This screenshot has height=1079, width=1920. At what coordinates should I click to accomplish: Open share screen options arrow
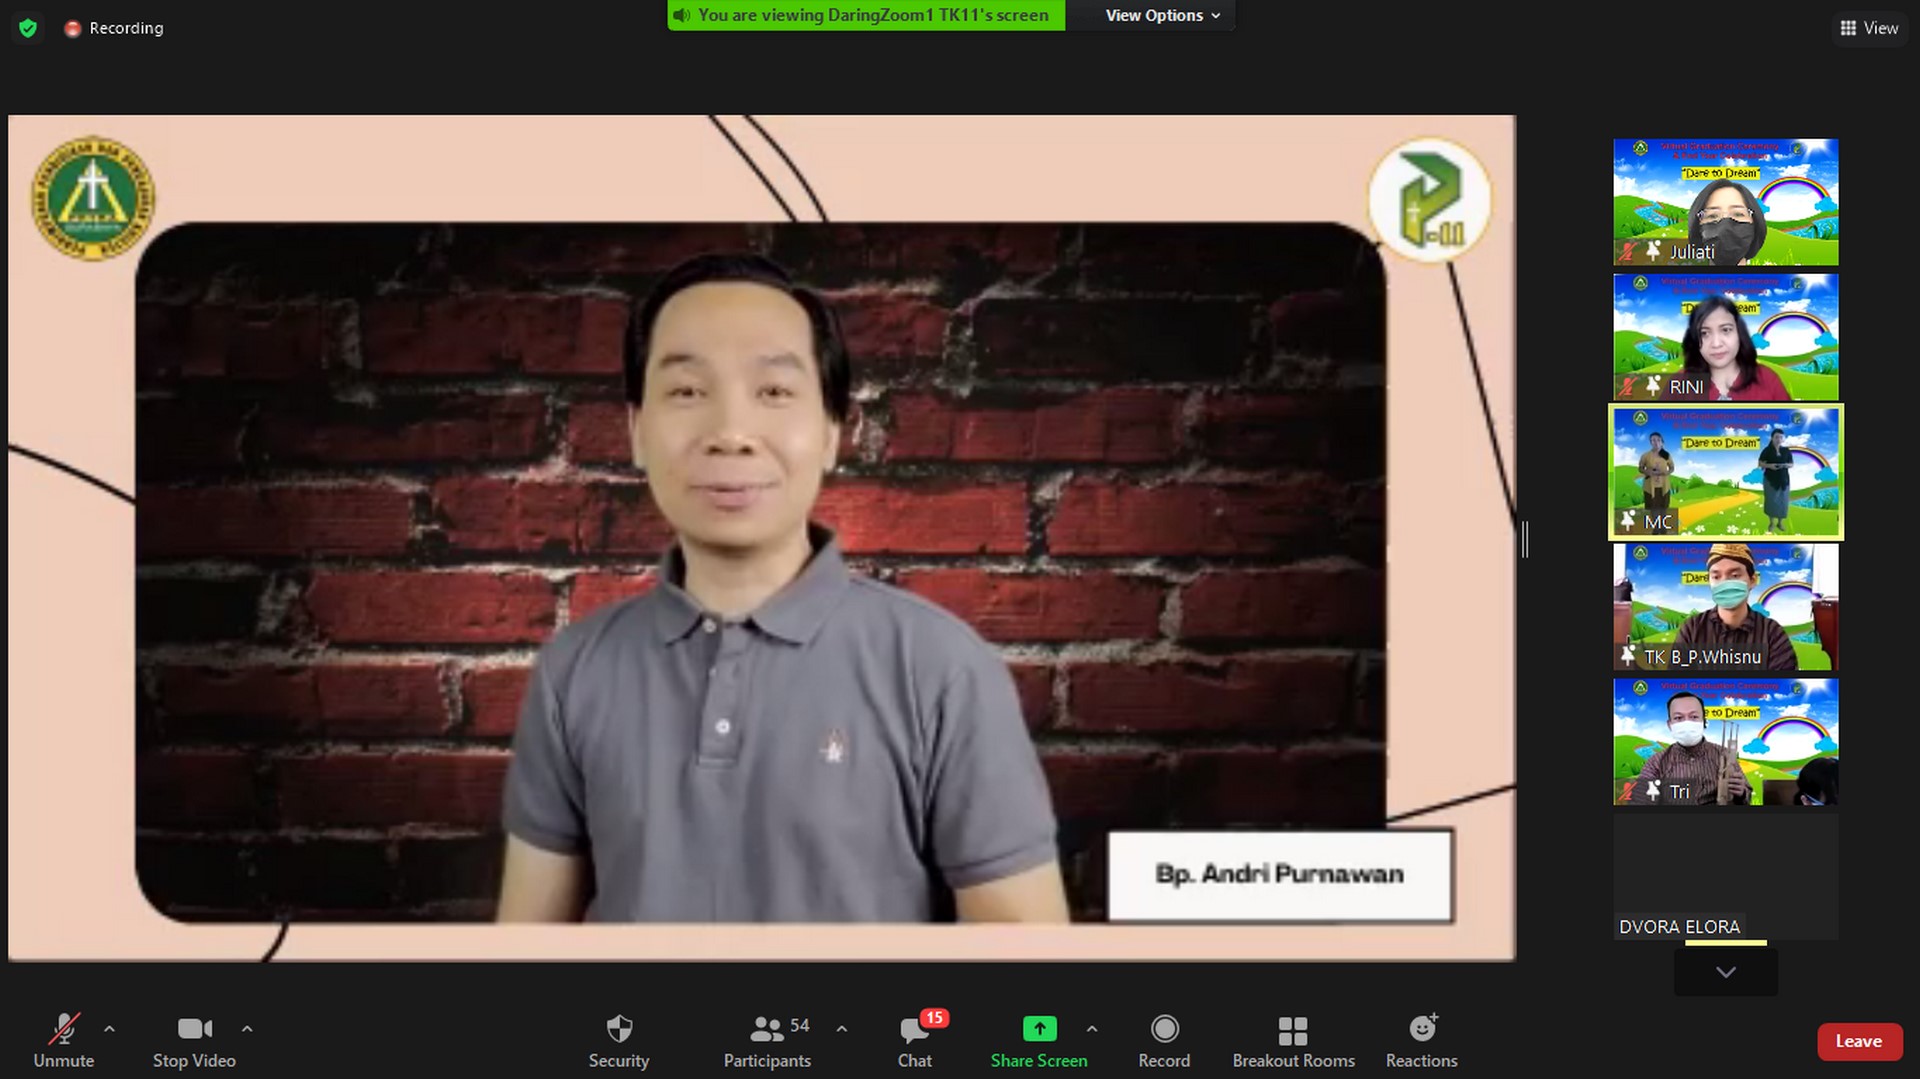click(x=1092, y=1028)
